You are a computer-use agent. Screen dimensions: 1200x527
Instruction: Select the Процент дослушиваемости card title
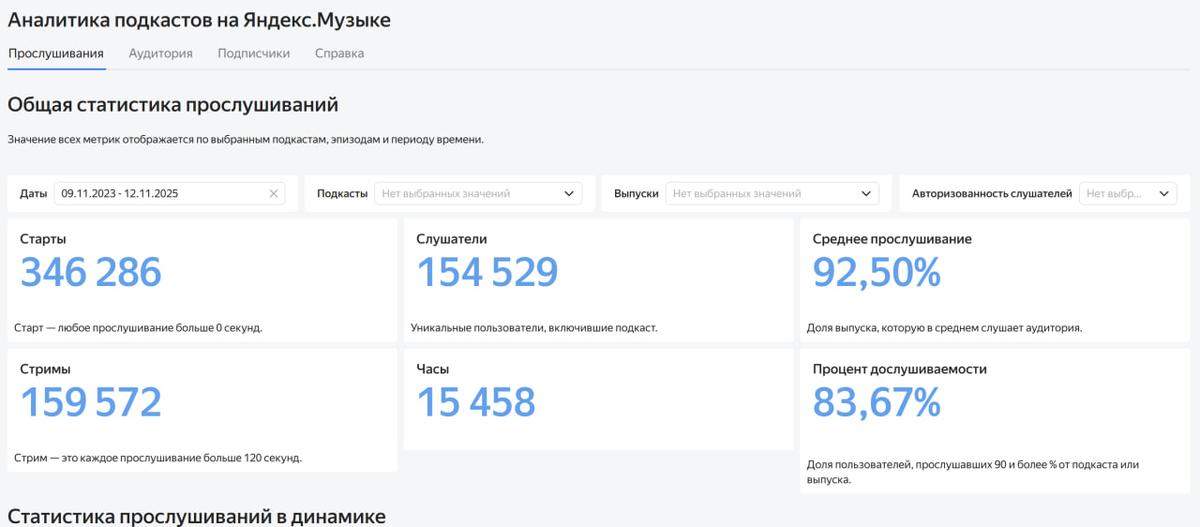(900, 369)
